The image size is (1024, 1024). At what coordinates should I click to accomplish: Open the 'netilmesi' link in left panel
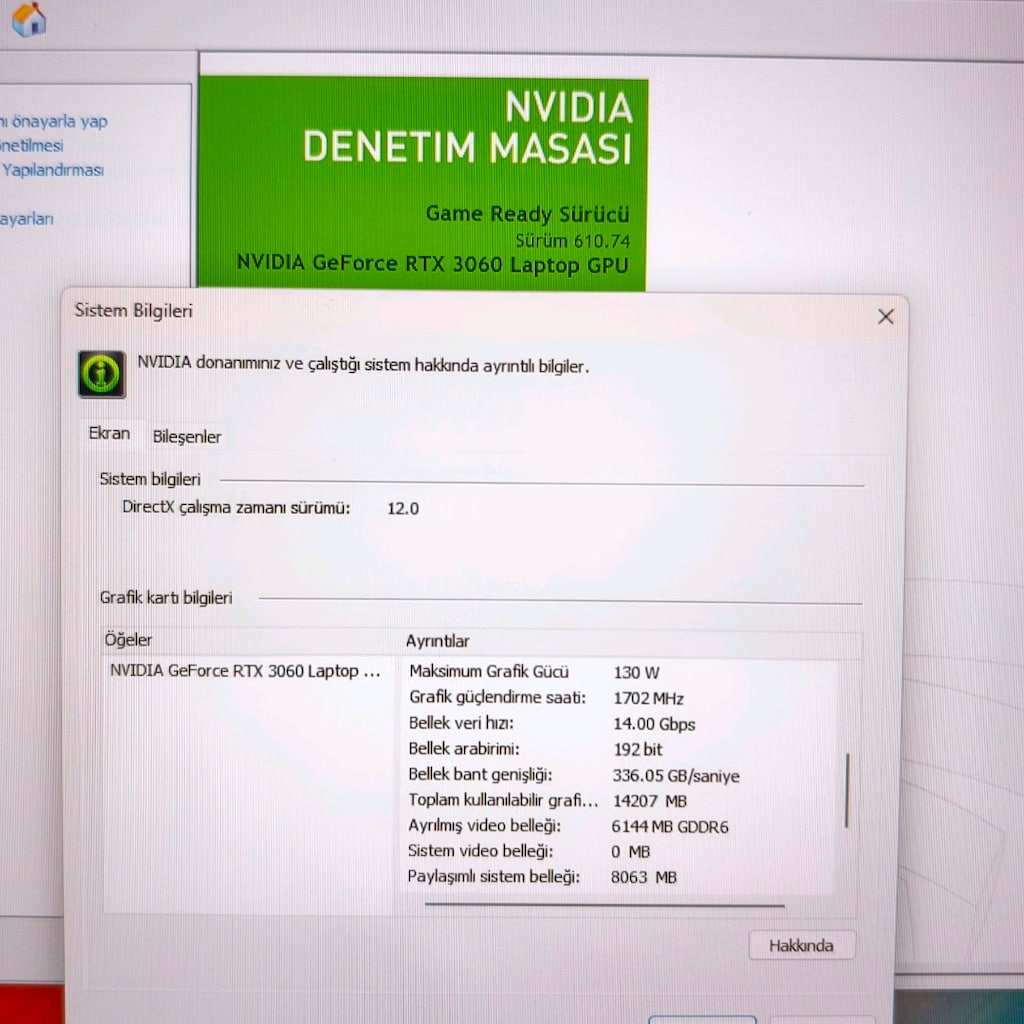(x=32, y=146)
